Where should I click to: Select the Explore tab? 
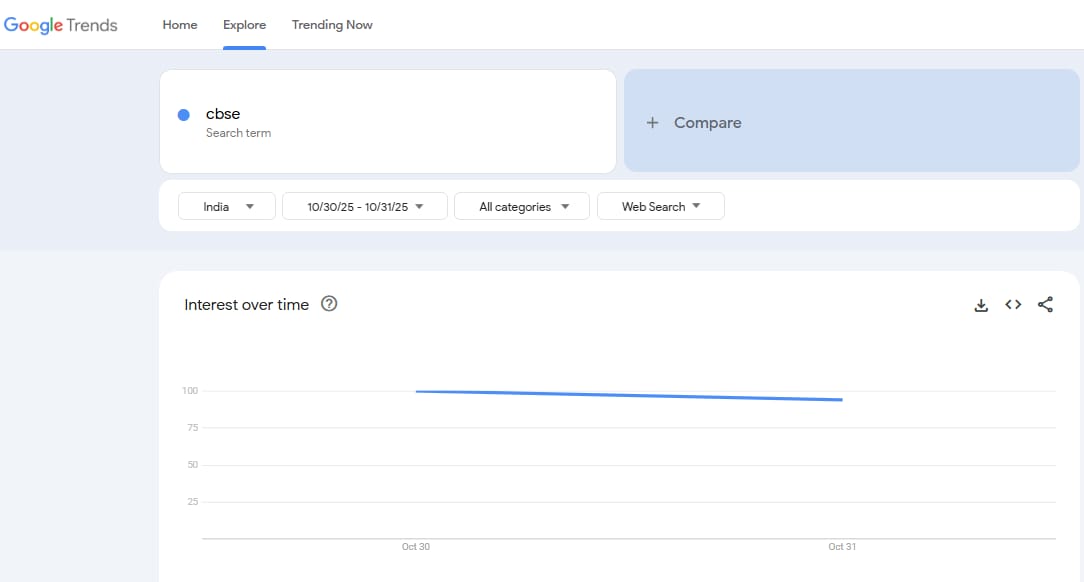coord(244,25)
